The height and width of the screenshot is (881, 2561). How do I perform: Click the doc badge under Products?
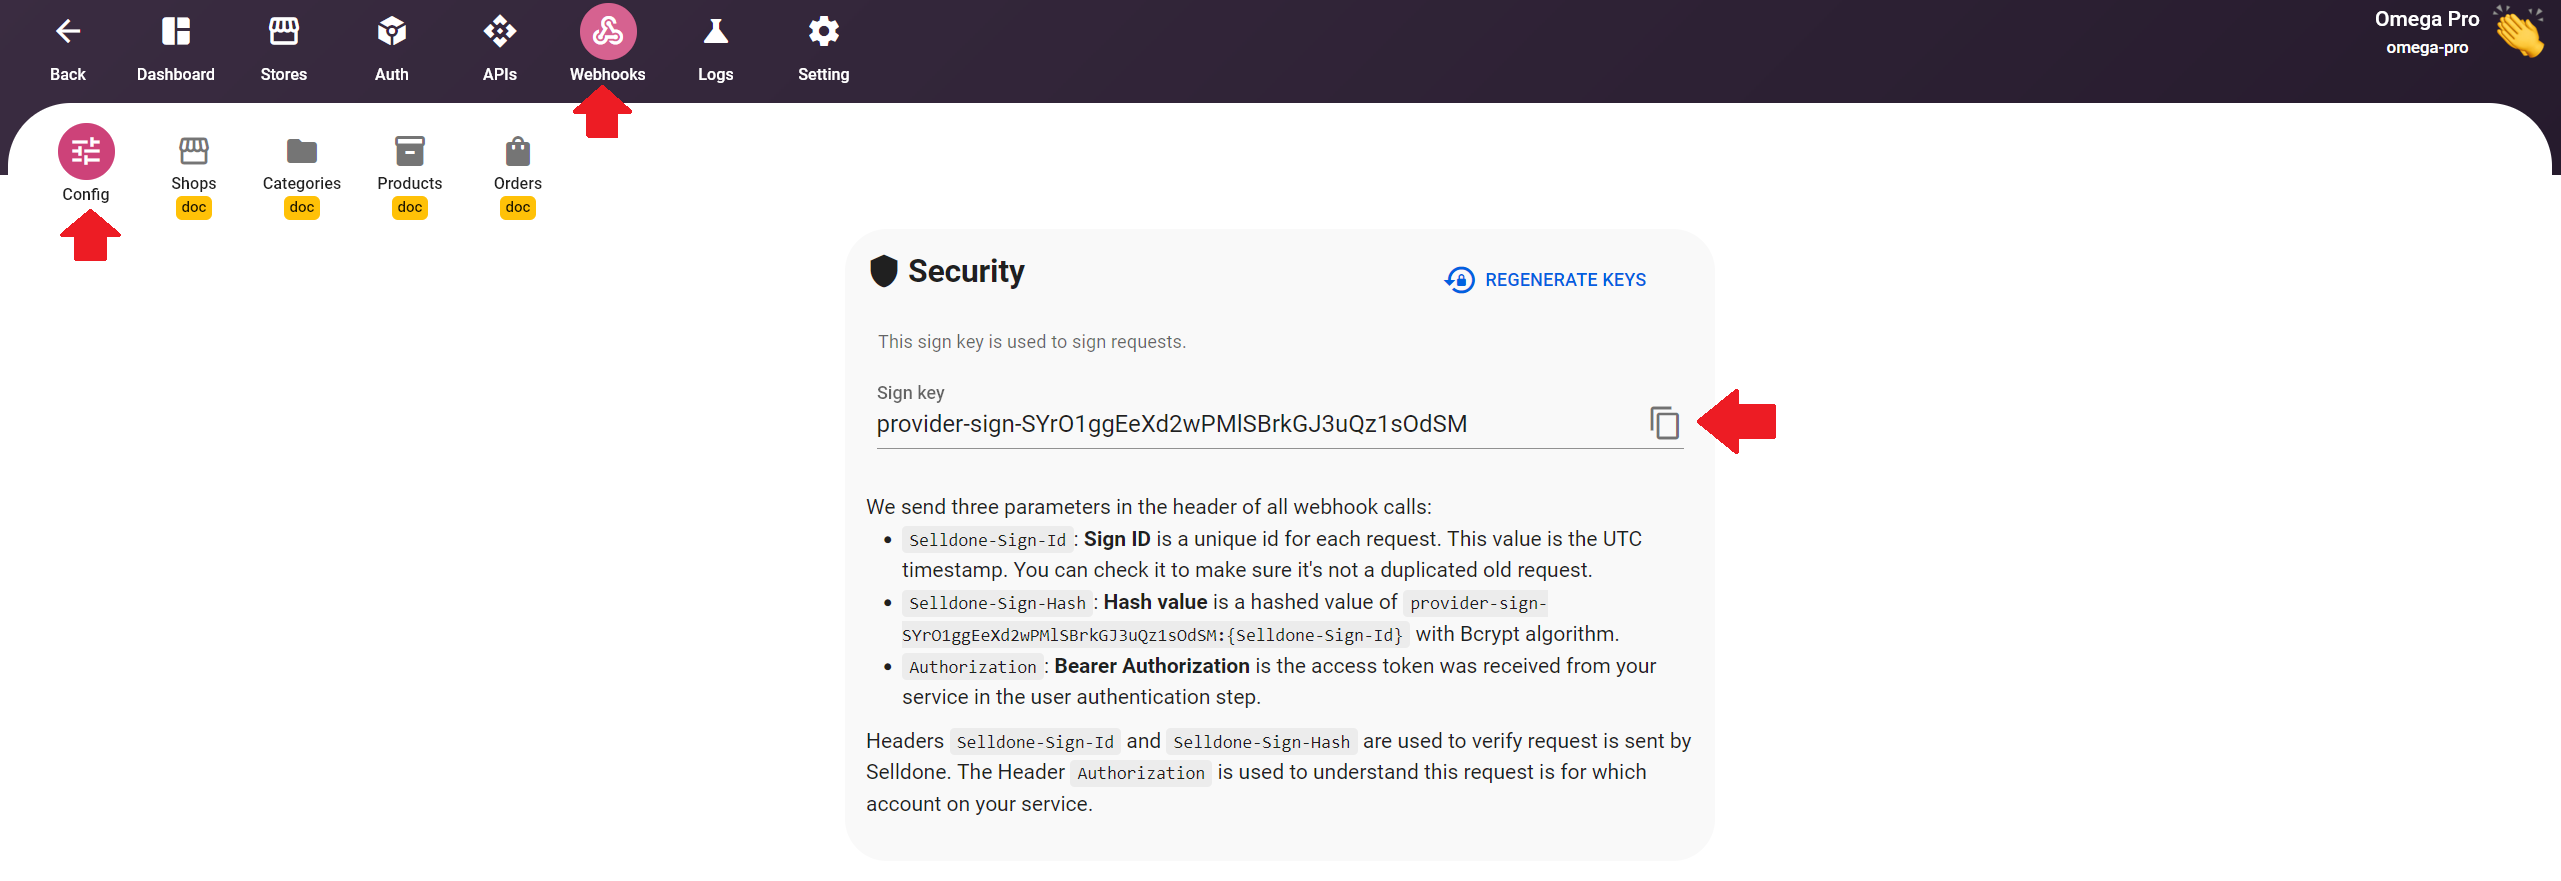coord(410,208)
